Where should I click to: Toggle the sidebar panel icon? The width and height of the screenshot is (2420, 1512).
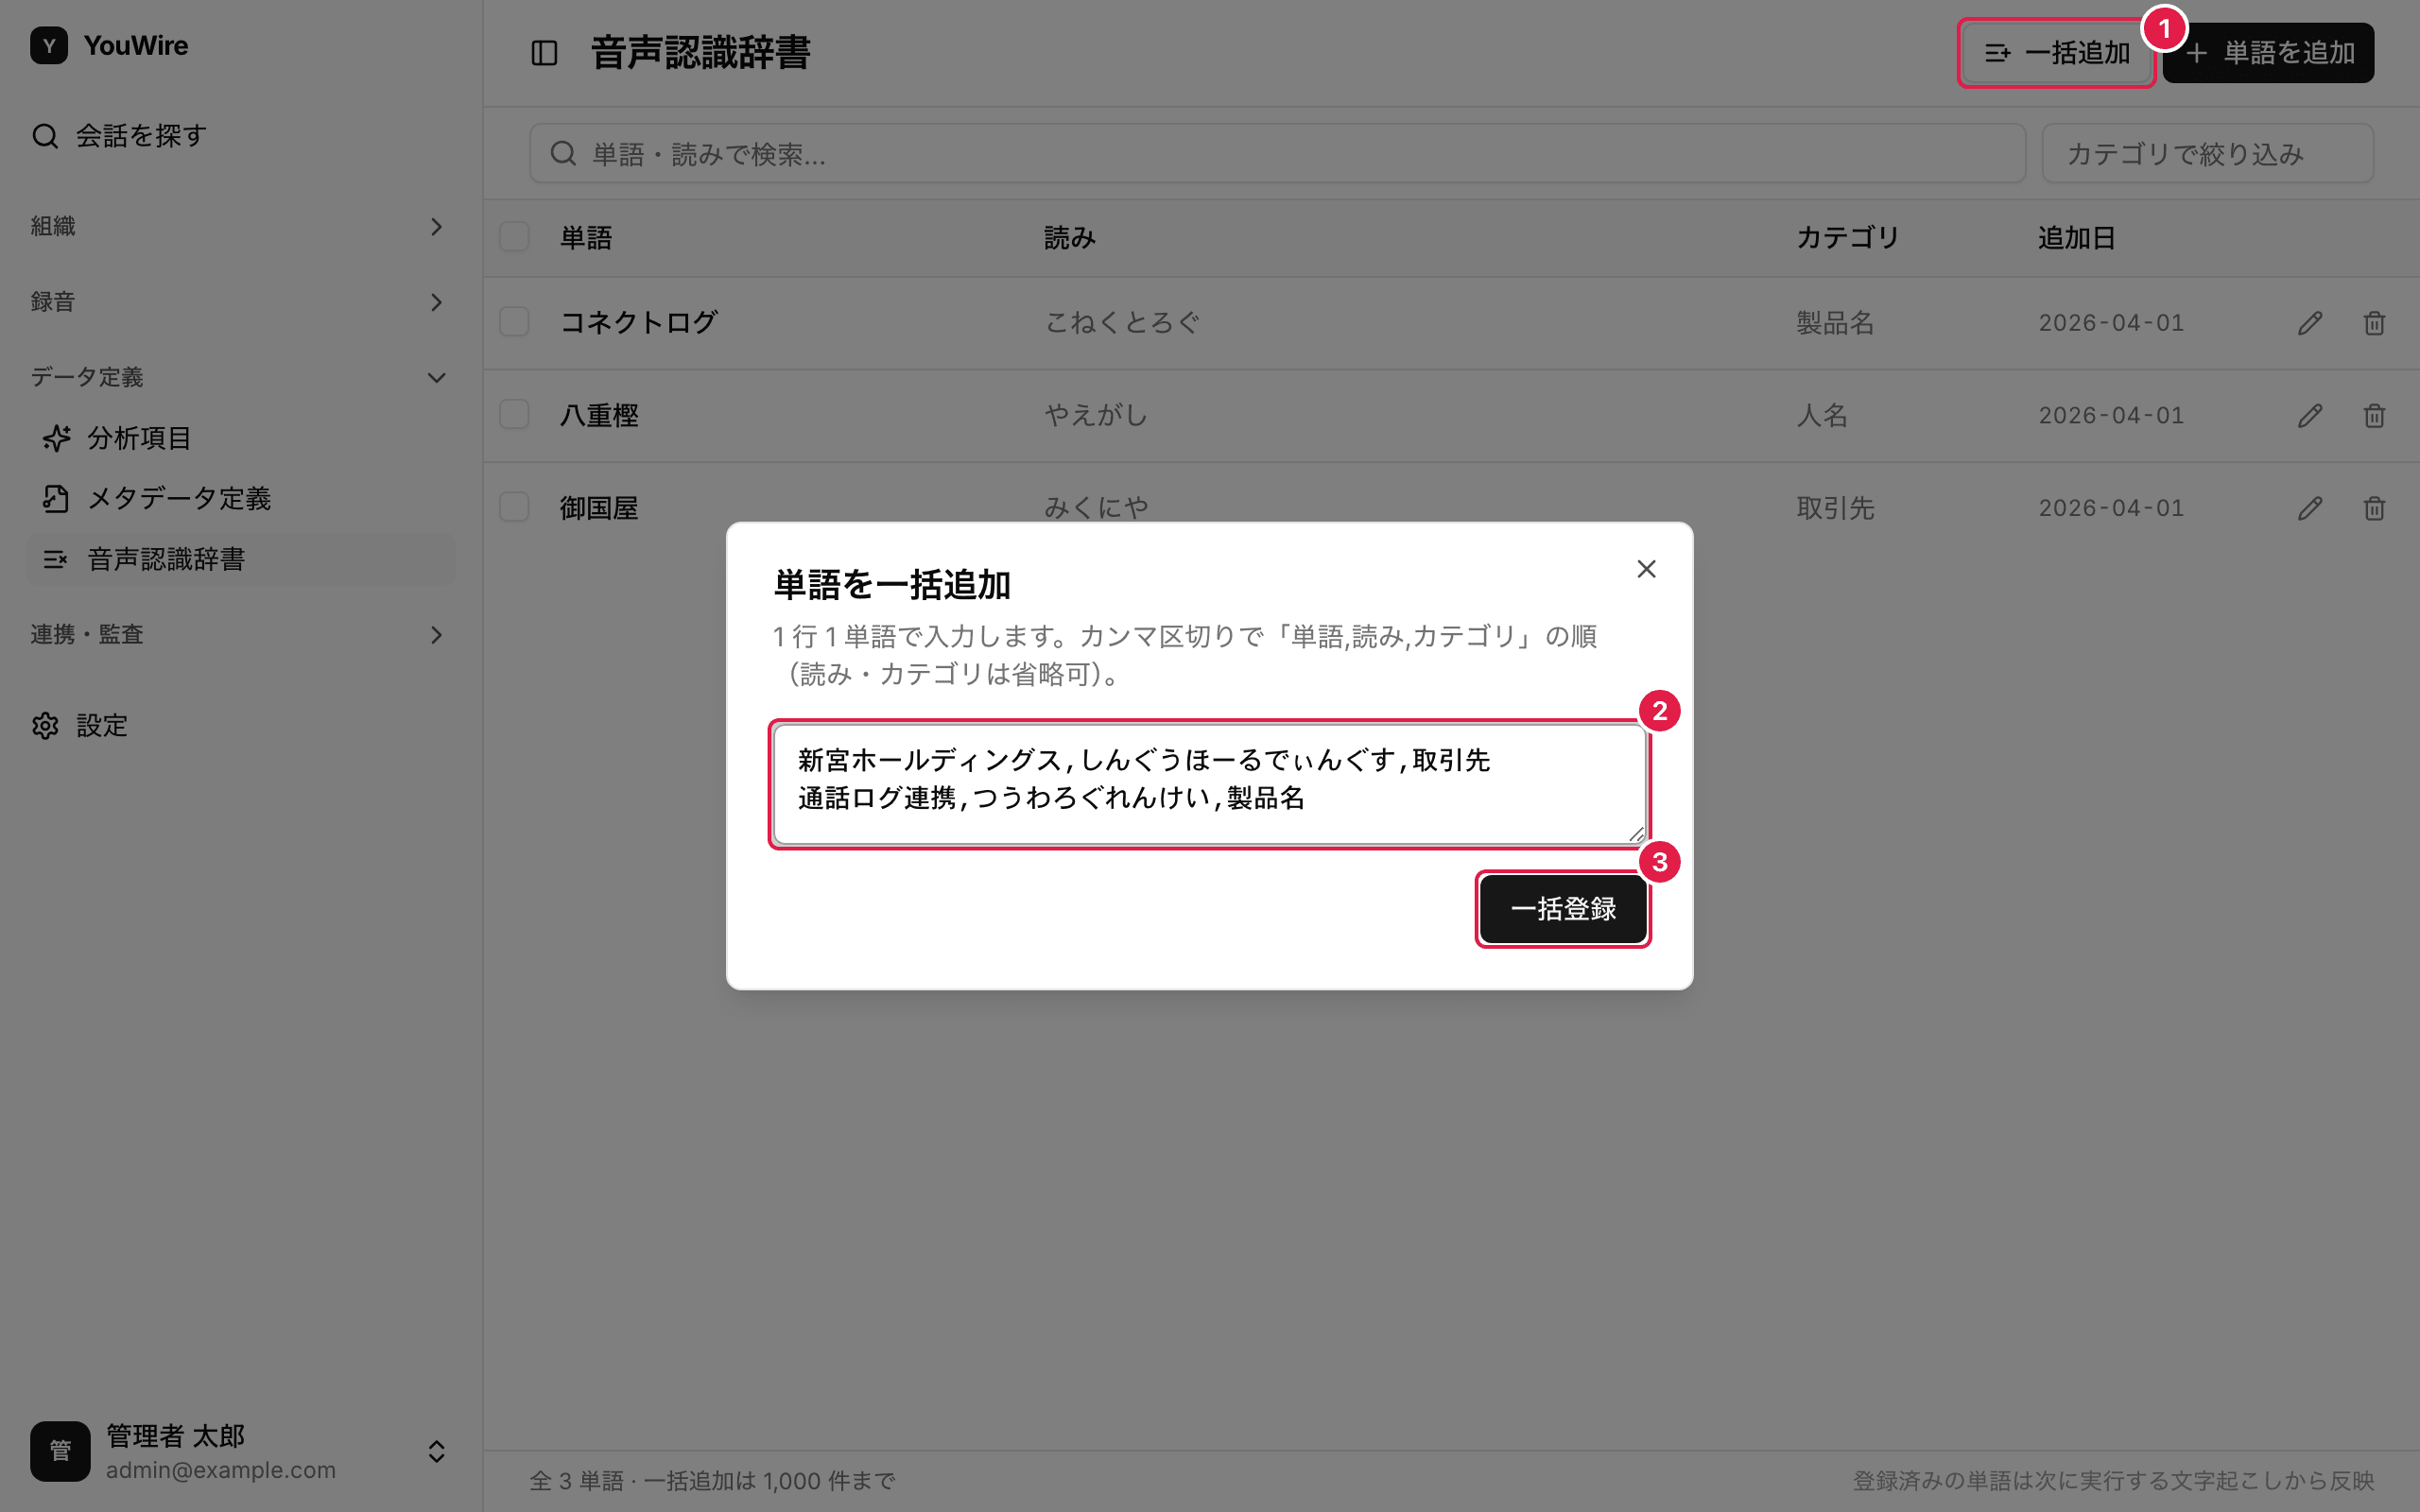[x=544, y=53]
